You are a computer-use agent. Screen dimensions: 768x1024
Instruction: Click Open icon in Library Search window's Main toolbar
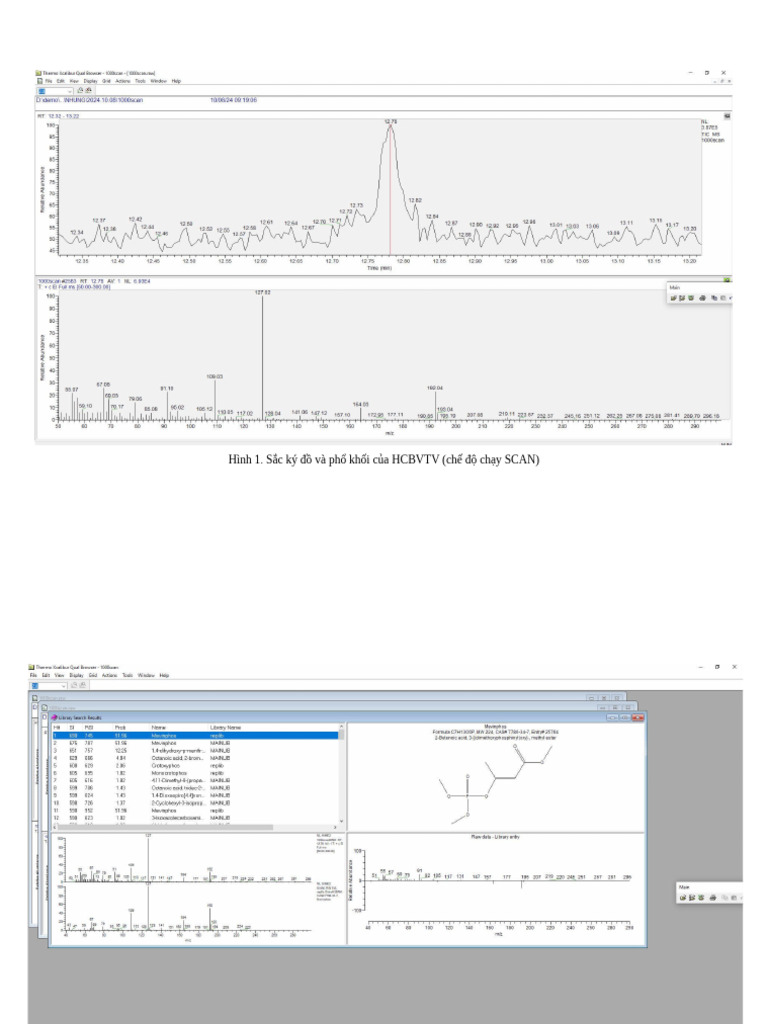point(682,898)
